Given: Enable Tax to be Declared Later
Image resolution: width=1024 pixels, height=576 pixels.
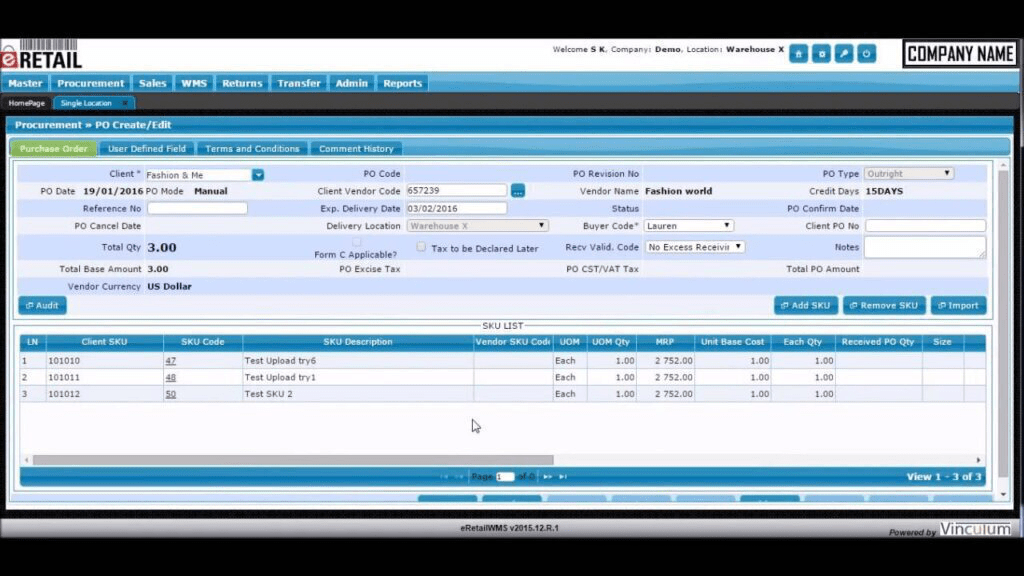Looking at the screenshot, I should (421, 247).
